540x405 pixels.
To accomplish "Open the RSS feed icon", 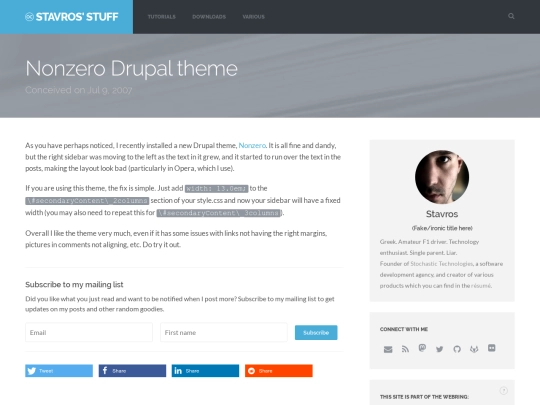I will [x=405, y=349].
